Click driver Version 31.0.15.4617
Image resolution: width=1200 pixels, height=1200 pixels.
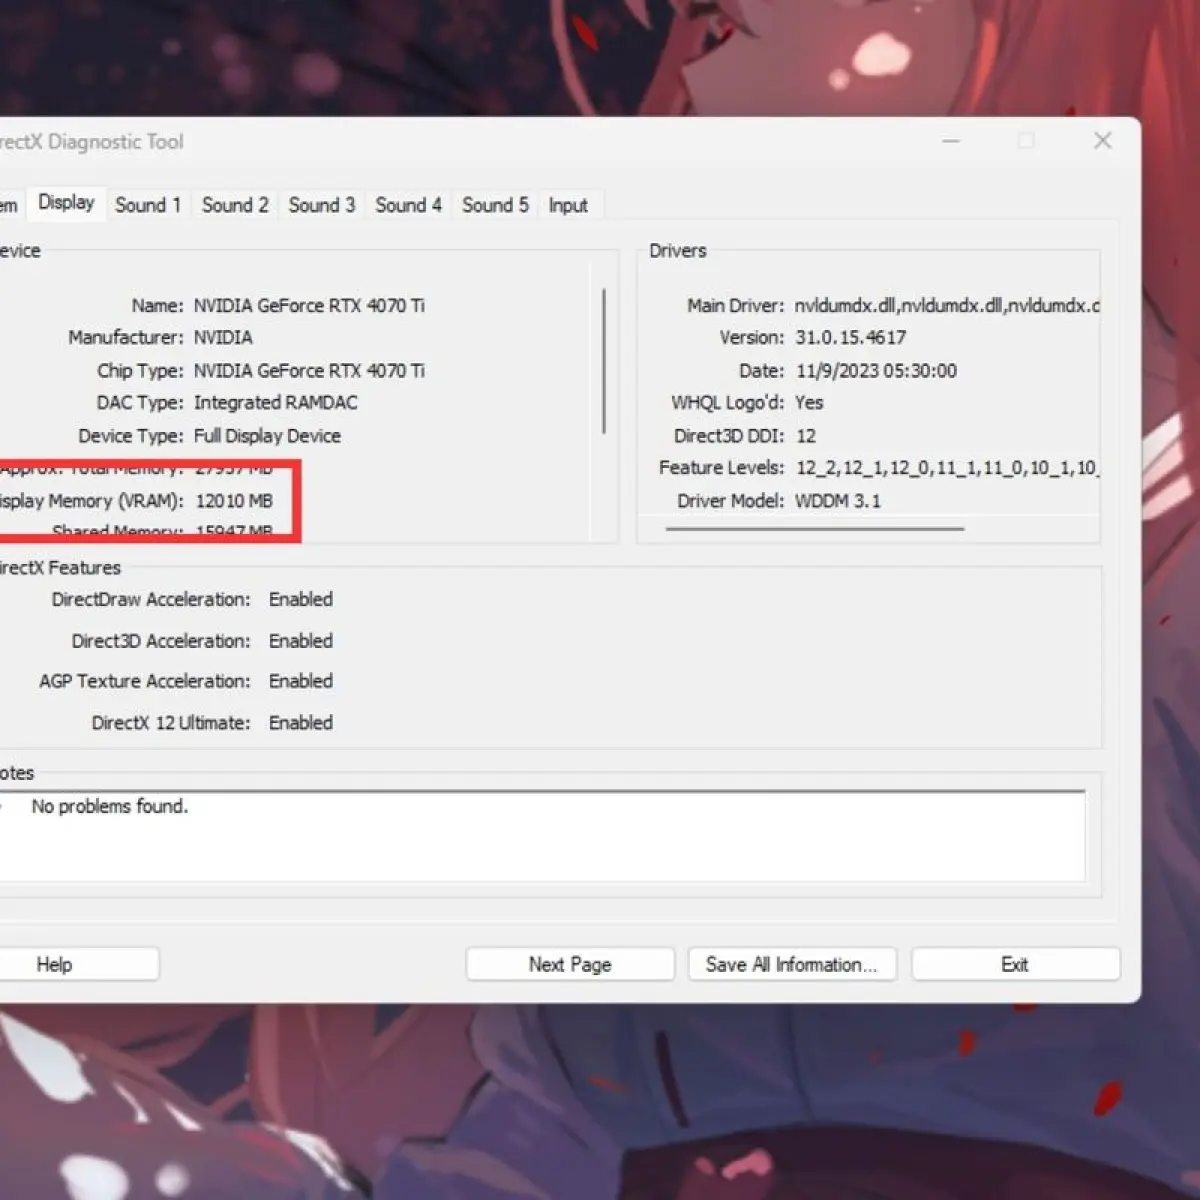point(851,337)
